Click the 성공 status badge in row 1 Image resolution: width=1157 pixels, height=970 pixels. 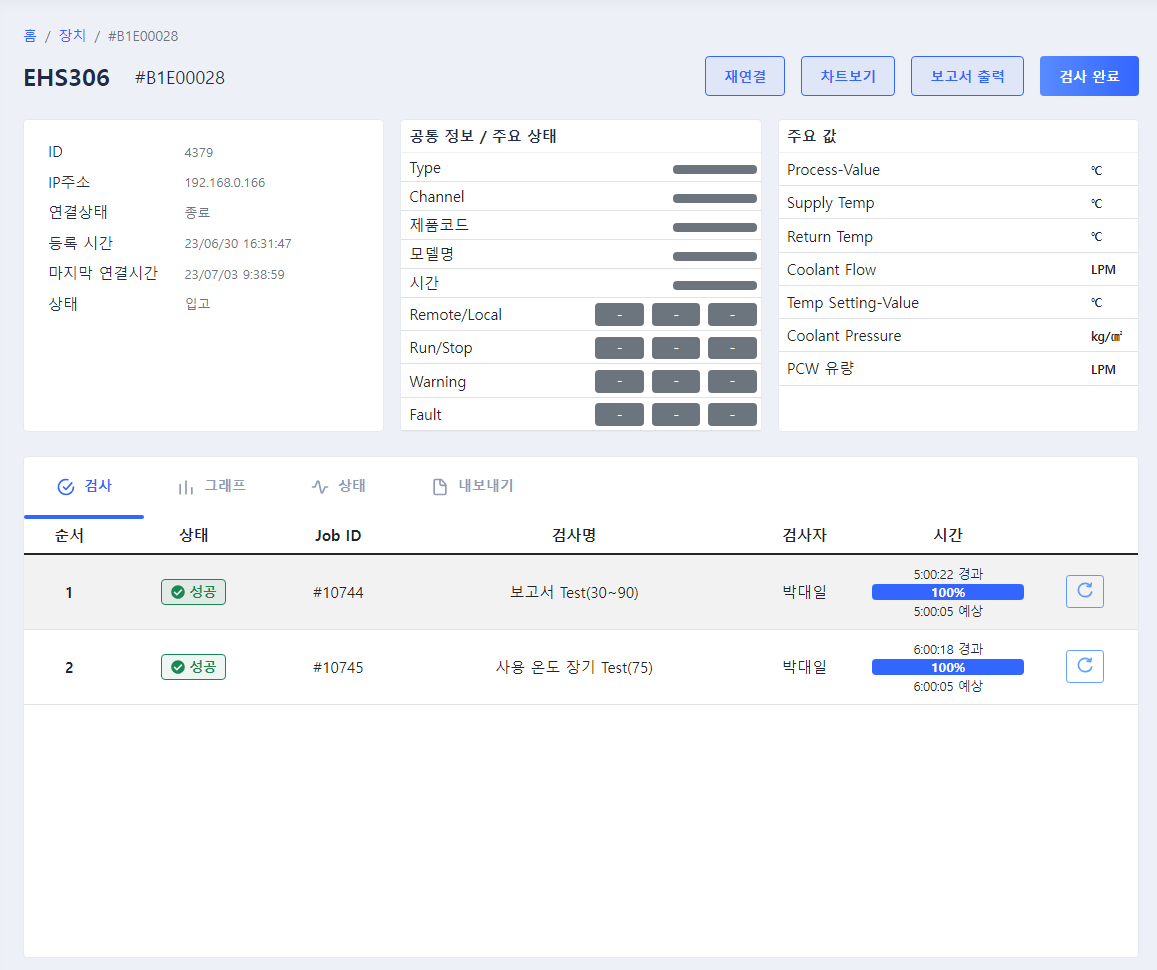[193, 592]
